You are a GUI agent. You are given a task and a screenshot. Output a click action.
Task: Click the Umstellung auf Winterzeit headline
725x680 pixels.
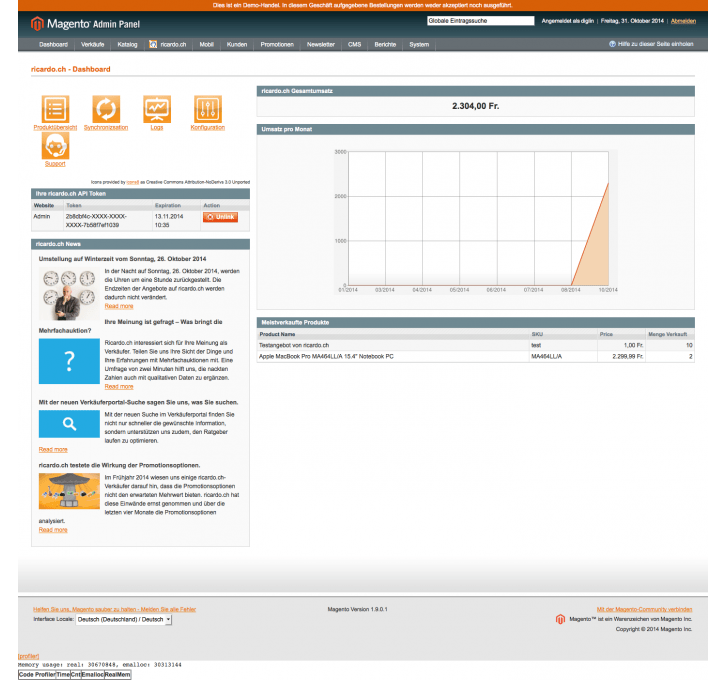123,259
